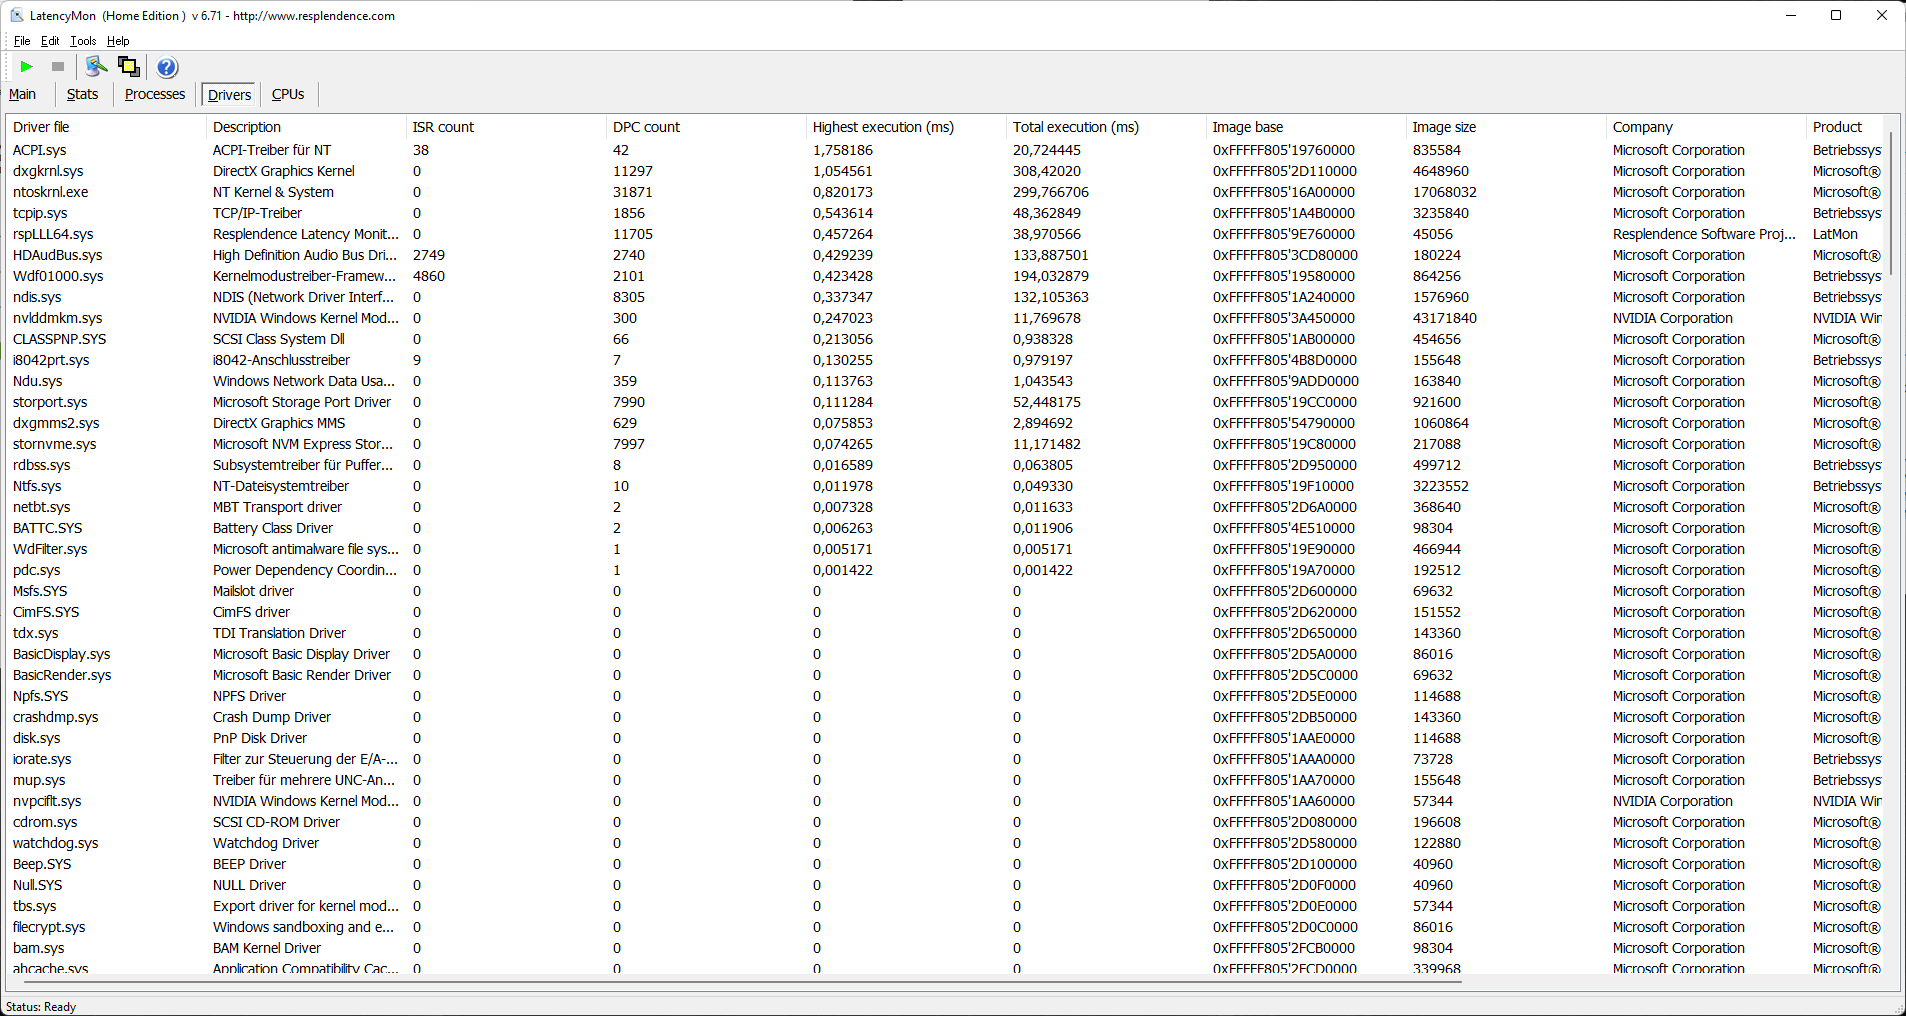Screen dimensions: 1906x1016
Task: Select the nvlddmkm.sys driver entry
Action: click(57, 318)
